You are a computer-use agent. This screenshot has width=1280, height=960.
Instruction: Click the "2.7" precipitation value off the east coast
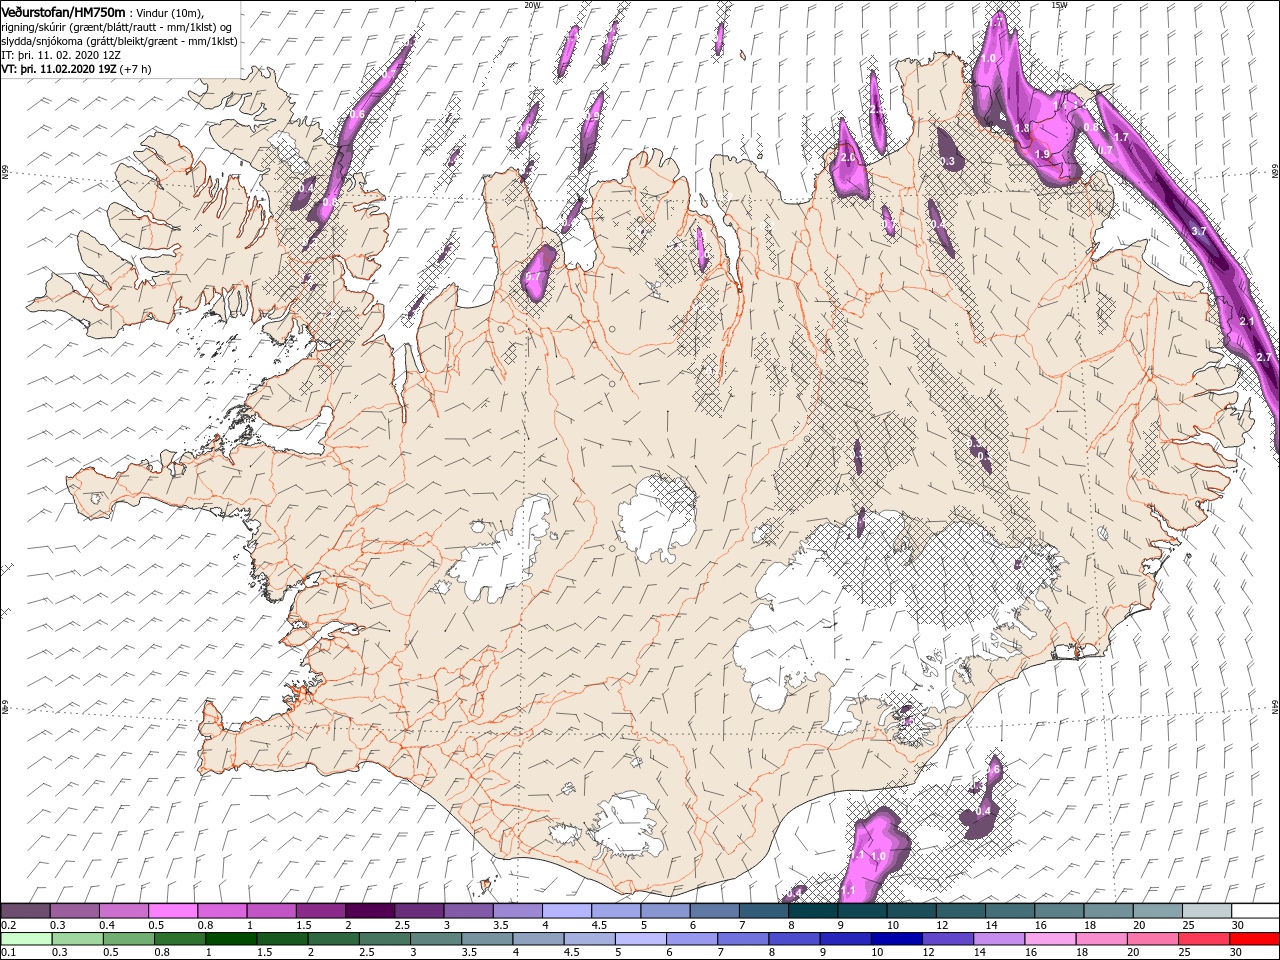tap(1263, 357)
